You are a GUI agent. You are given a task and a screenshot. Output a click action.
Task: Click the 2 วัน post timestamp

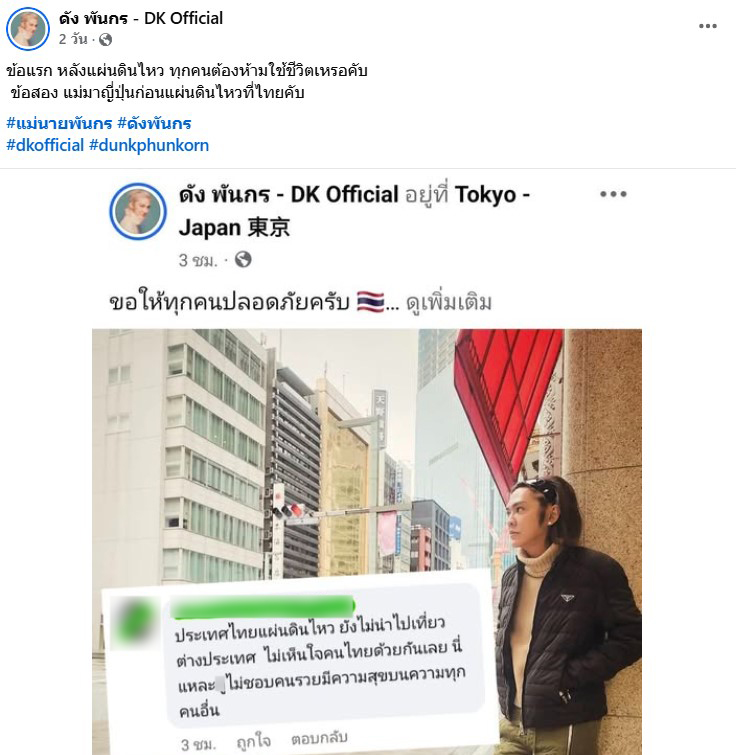click(73, 39)
